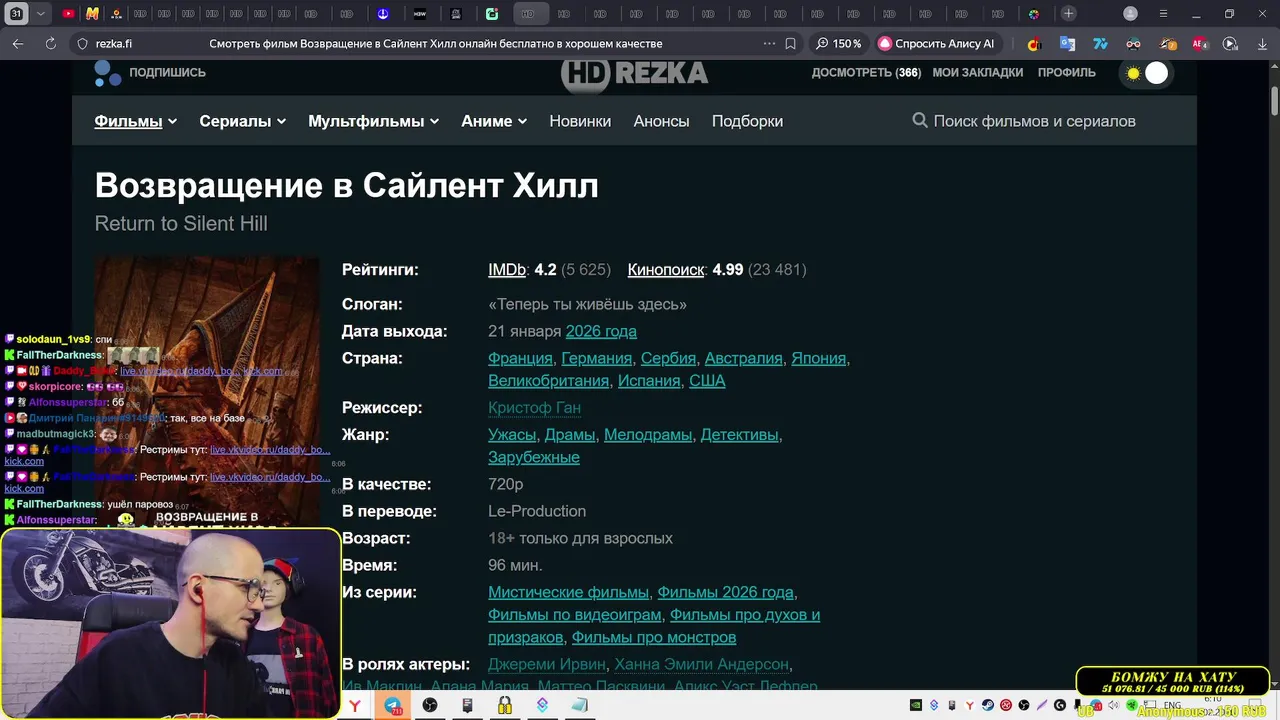Open the browser profile avatar

coord(1130,14)
